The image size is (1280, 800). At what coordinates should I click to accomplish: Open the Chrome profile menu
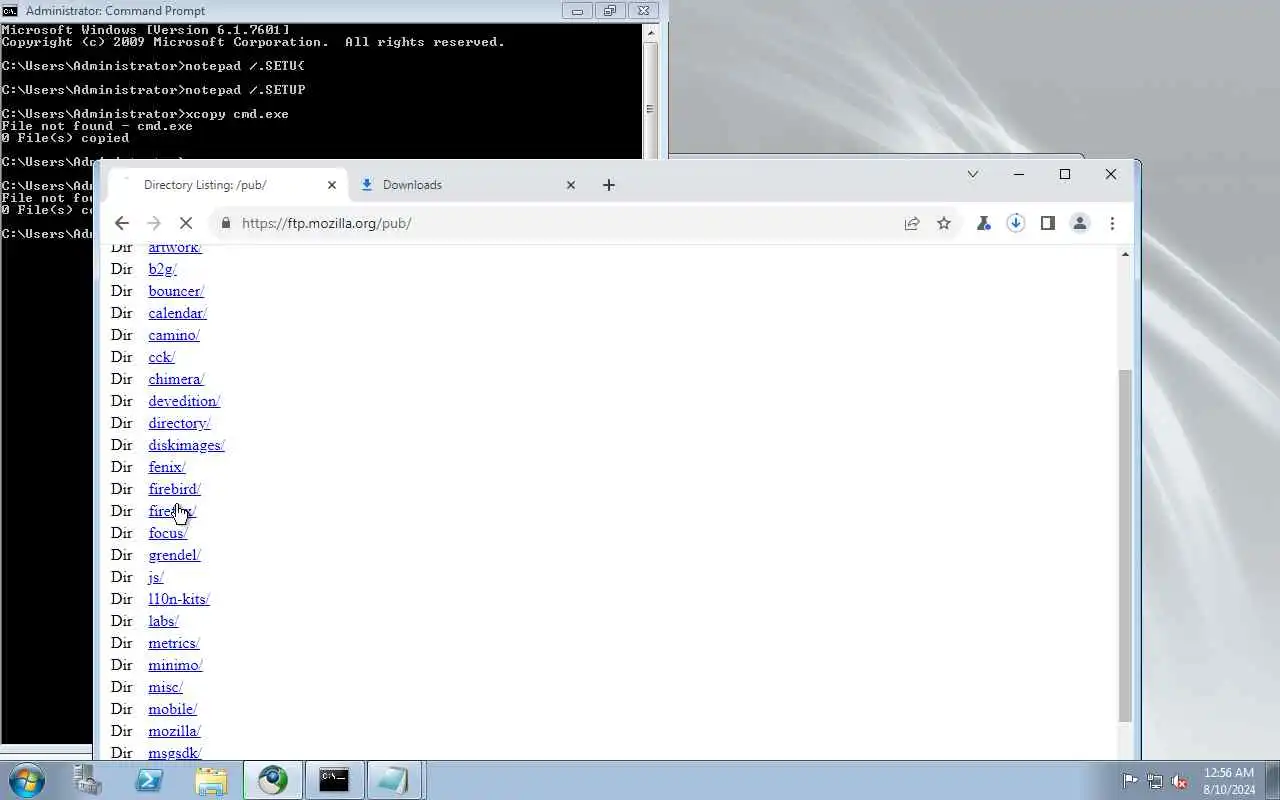tap(1080, 223)
